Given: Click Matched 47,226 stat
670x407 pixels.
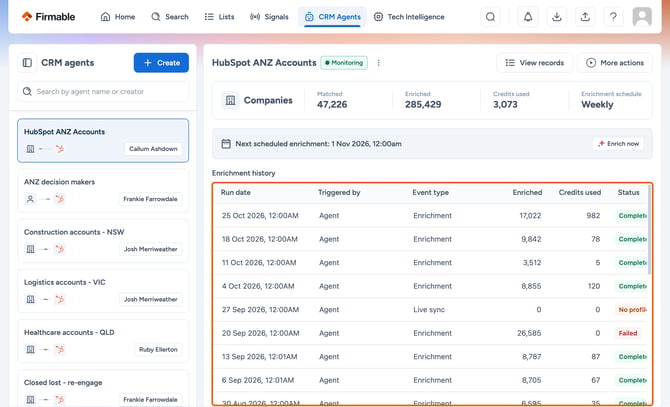Looking at the screenshot, I should (332, 100).
